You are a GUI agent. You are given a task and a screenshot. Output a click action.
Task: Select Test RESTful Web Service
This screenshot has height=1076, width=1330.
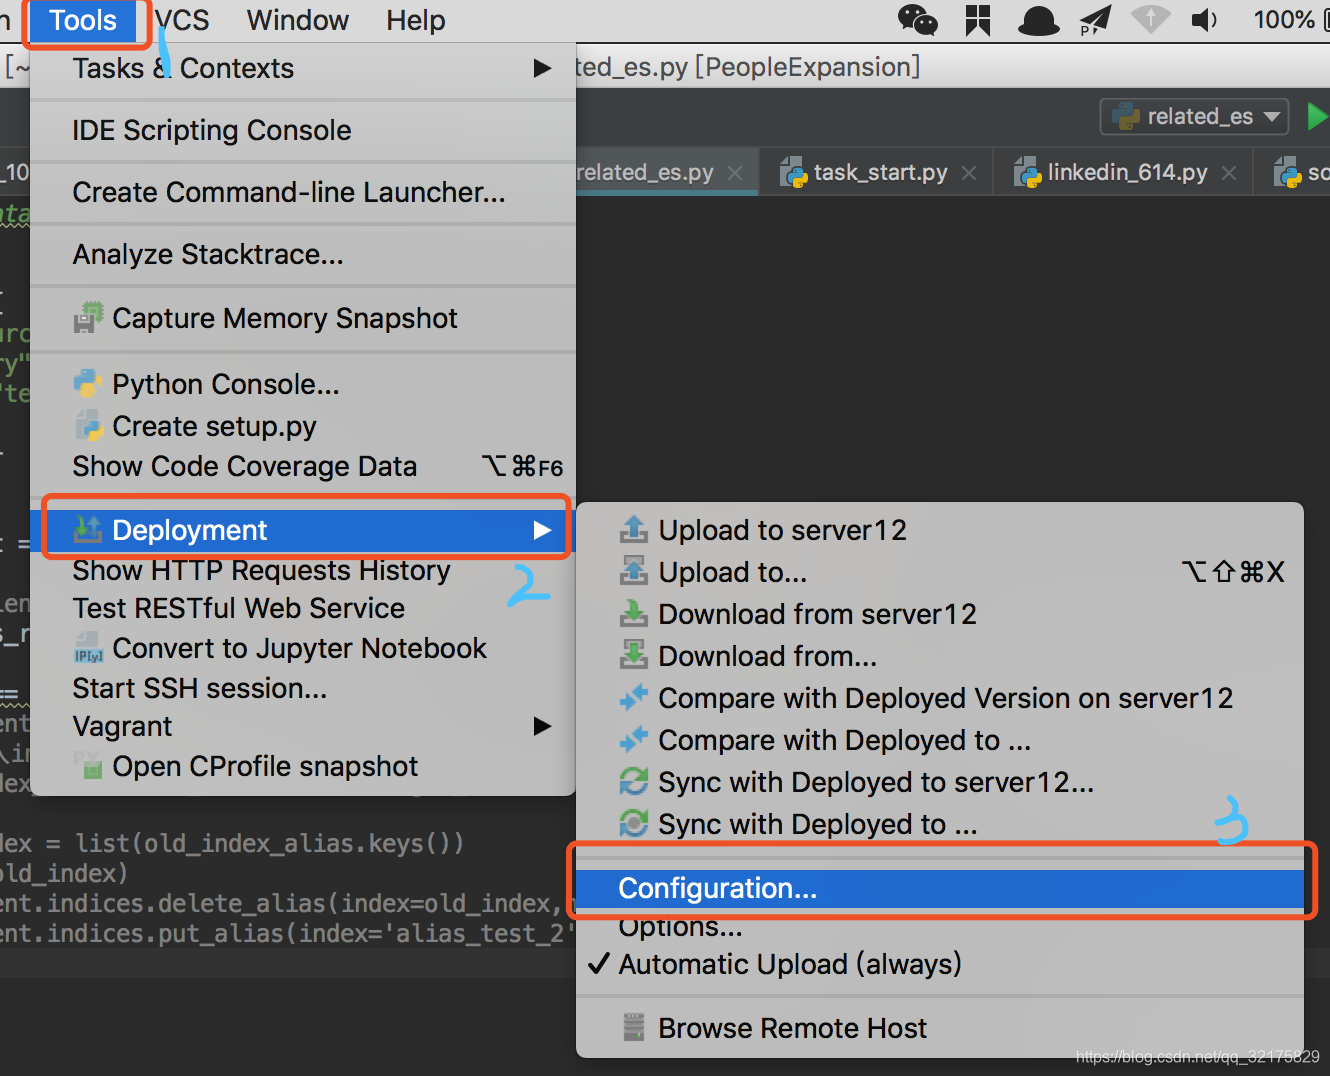coord(303,608)
